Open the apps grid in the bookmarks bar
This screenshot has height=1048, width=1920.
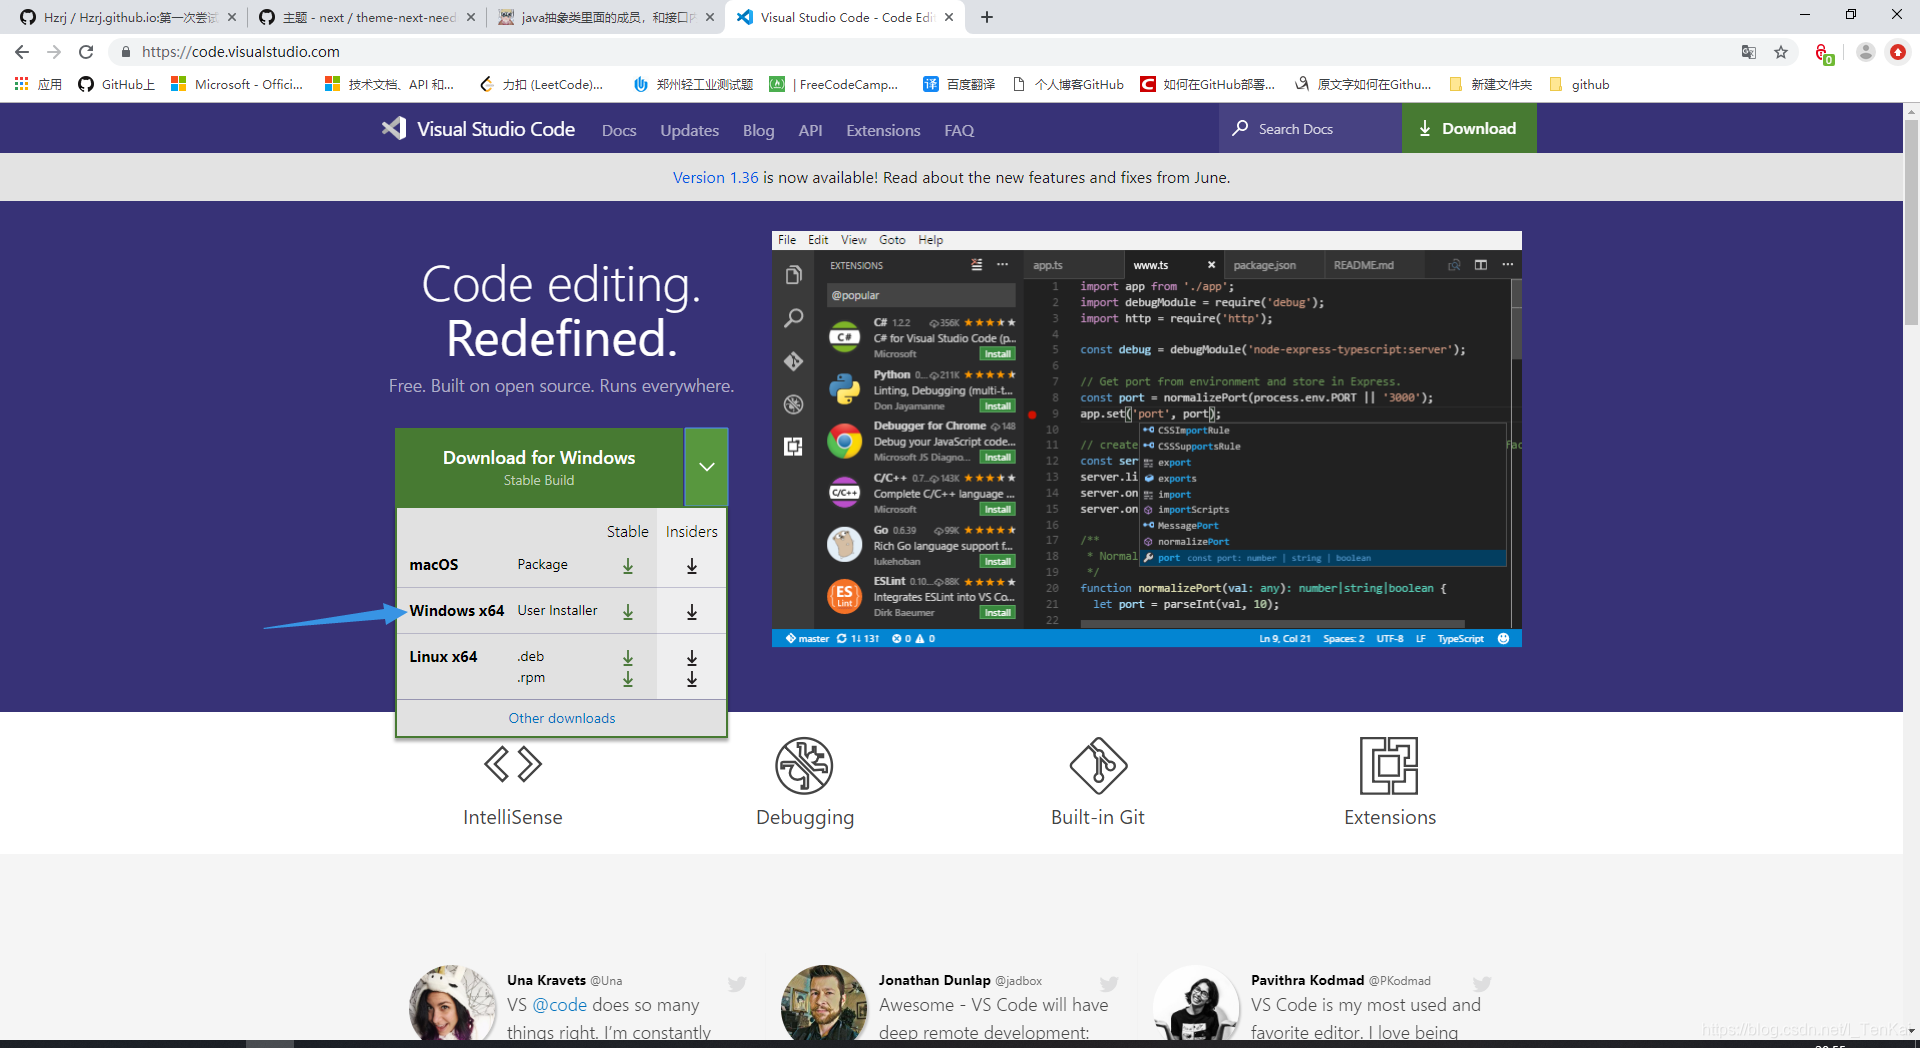point(21,84)
